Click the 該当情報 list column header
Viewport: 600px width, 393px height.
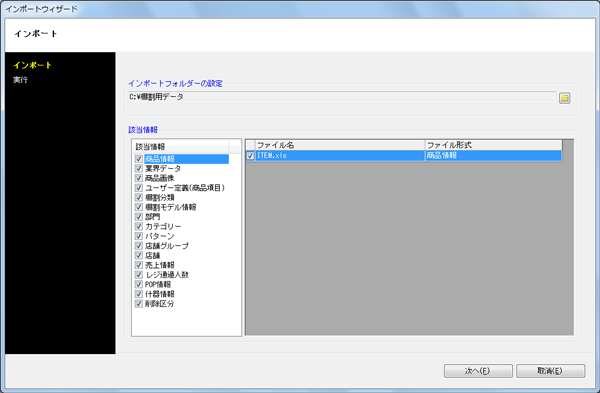181,147
